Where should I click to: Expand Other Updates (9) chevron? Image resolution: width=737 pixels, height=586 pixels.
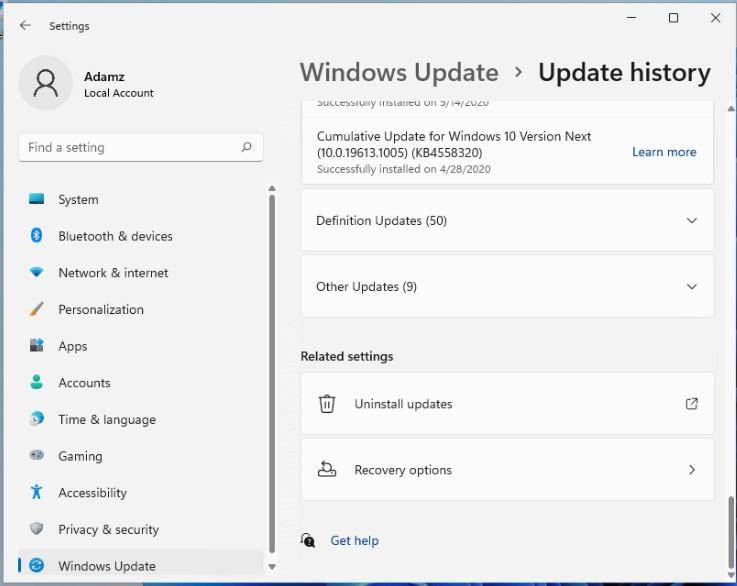(691, 286)
